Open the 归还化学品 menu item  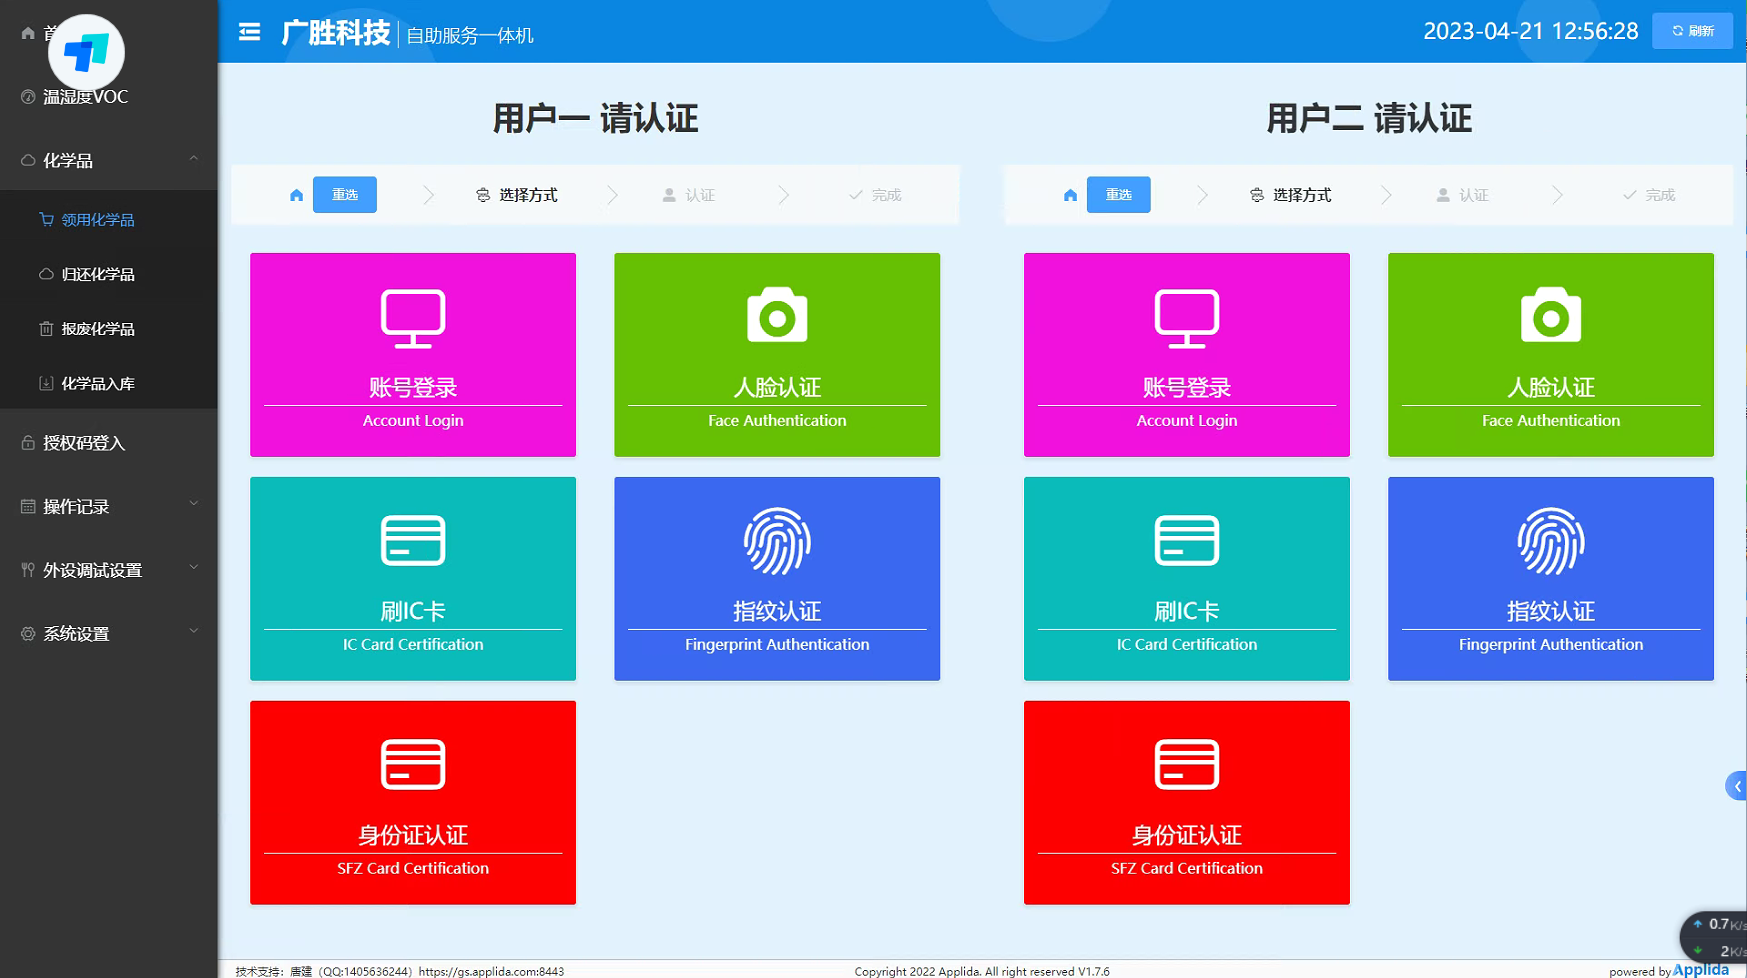(x=98, y=274)
